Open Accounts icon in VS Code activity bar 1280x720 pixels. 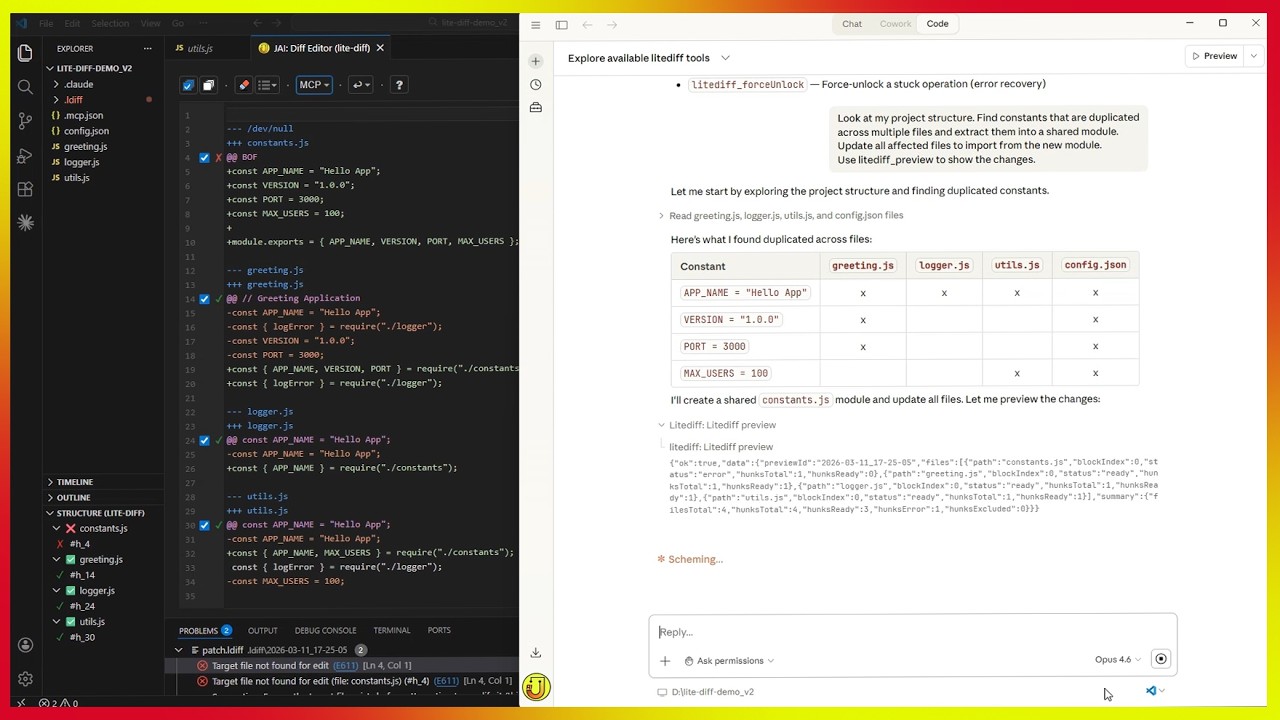[25, 645]
